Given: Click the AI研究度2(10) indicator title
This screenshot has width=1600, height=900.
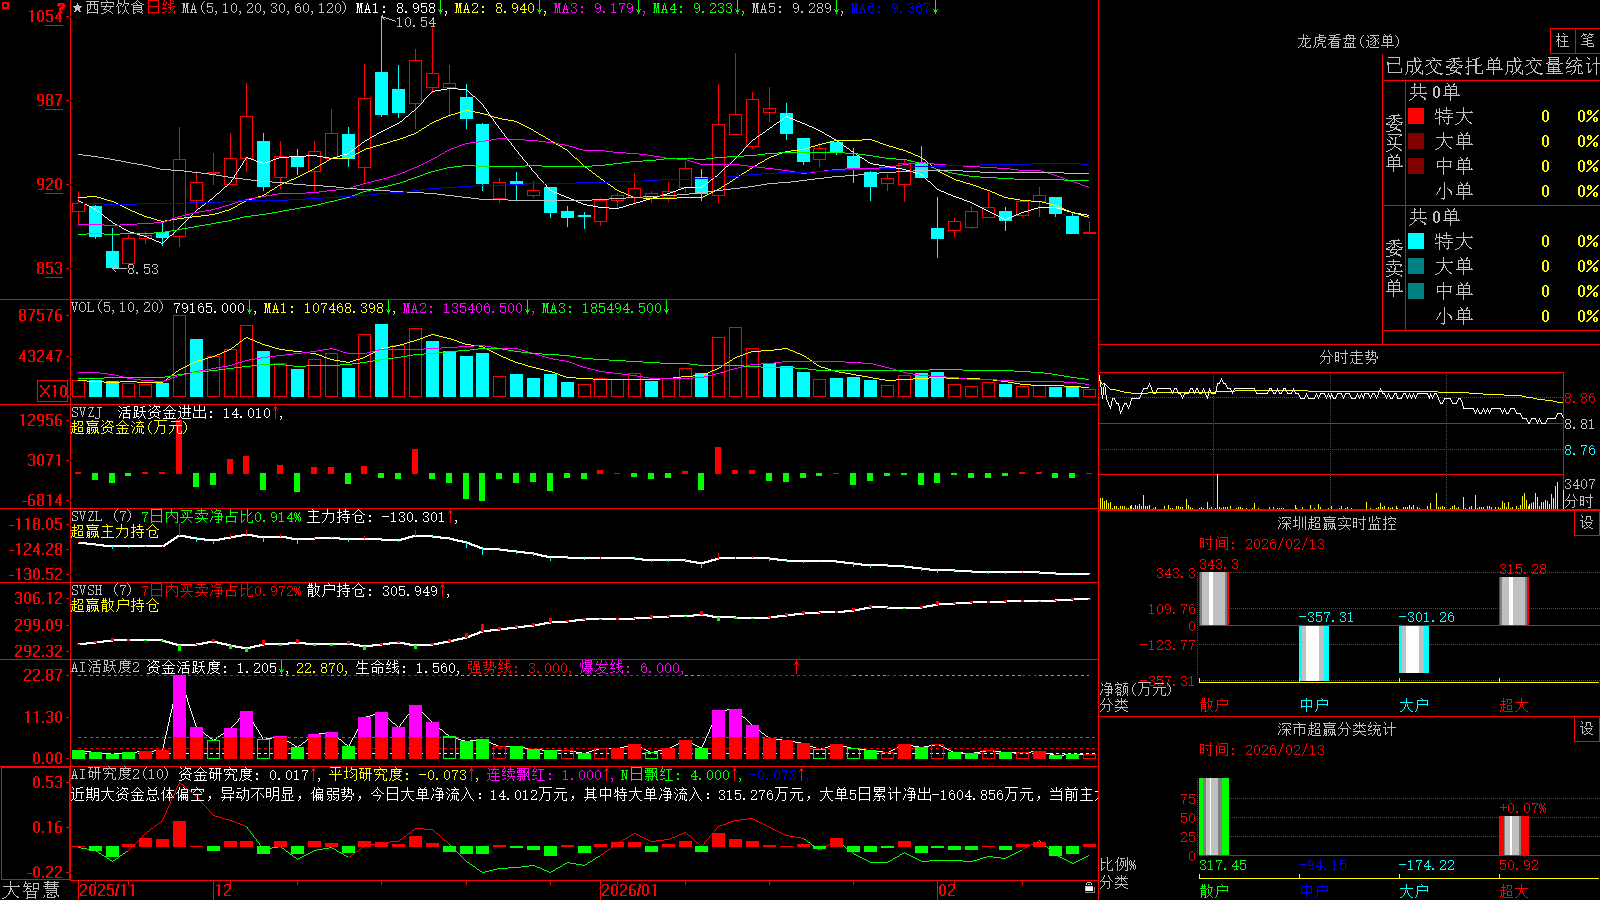Looking at the screenshot, I should click(120, 775).
